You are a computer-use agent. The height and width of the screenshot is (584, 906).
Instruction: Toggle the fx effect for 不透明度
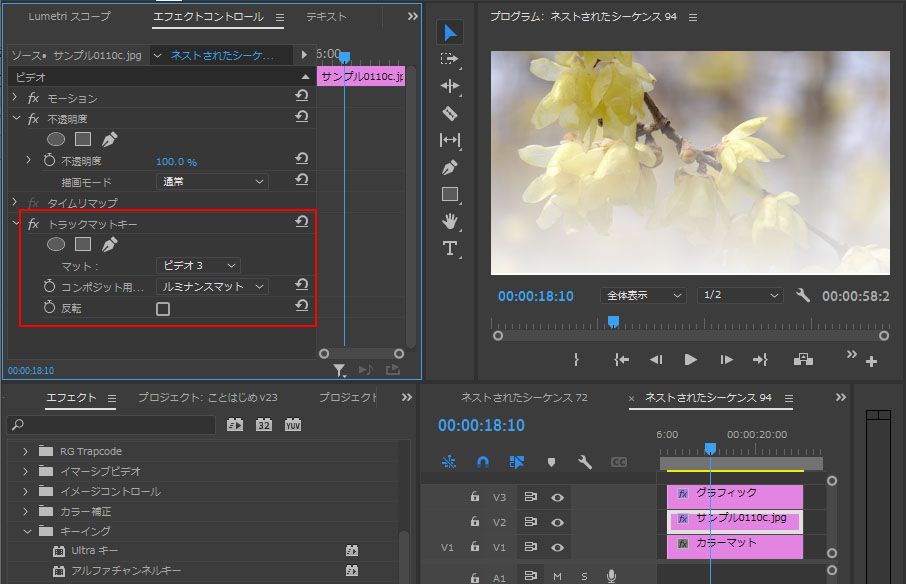click(x=33, y=117)
